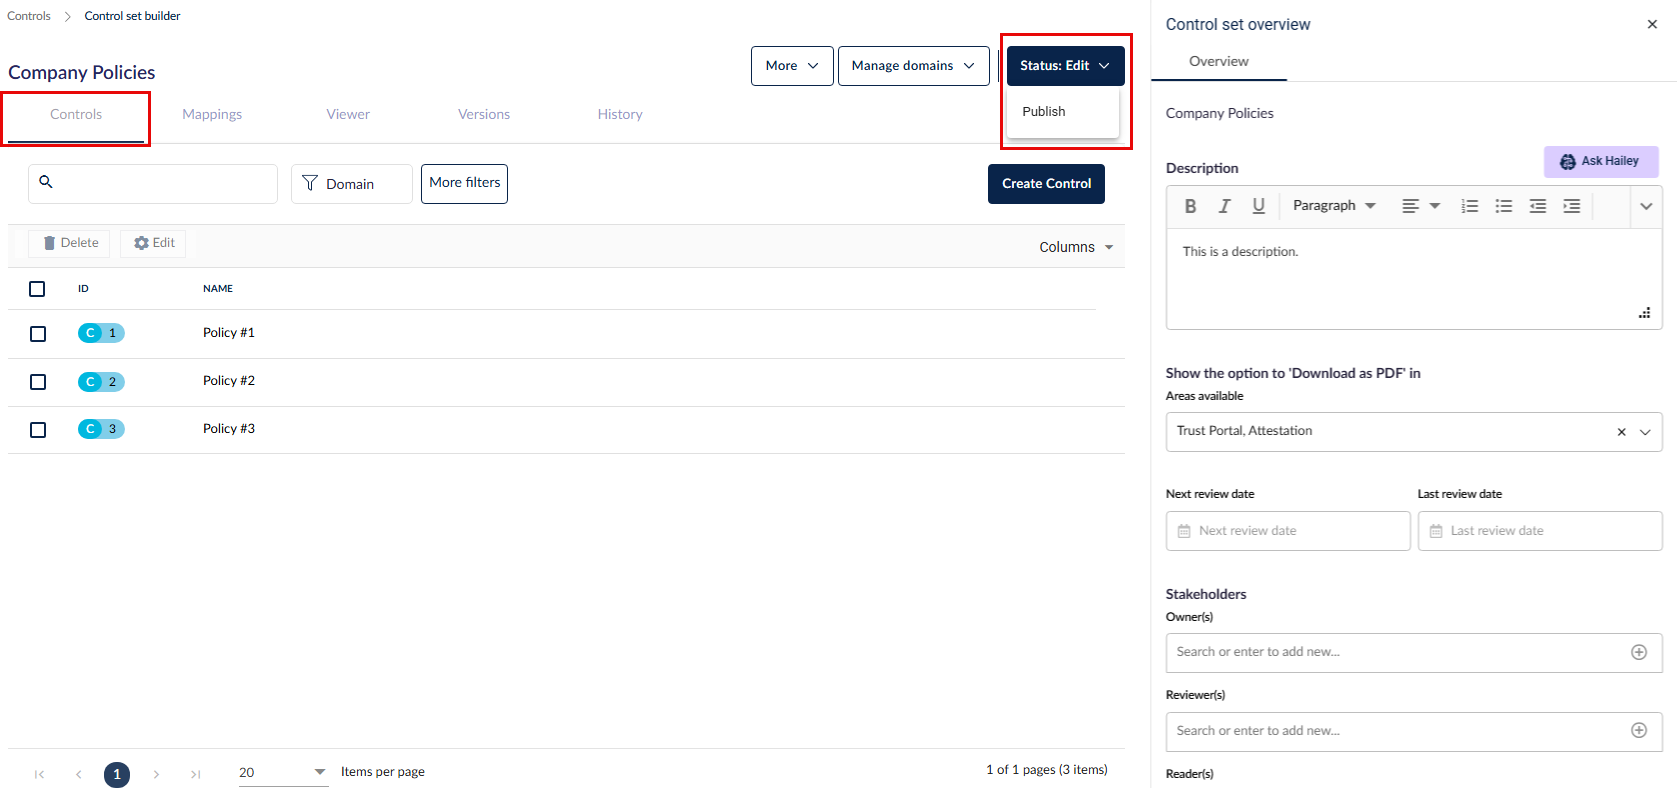The width and height of the screenshot is (1677, 788).
Task: Insert a numbered list in description
Action: point(1469,206)
